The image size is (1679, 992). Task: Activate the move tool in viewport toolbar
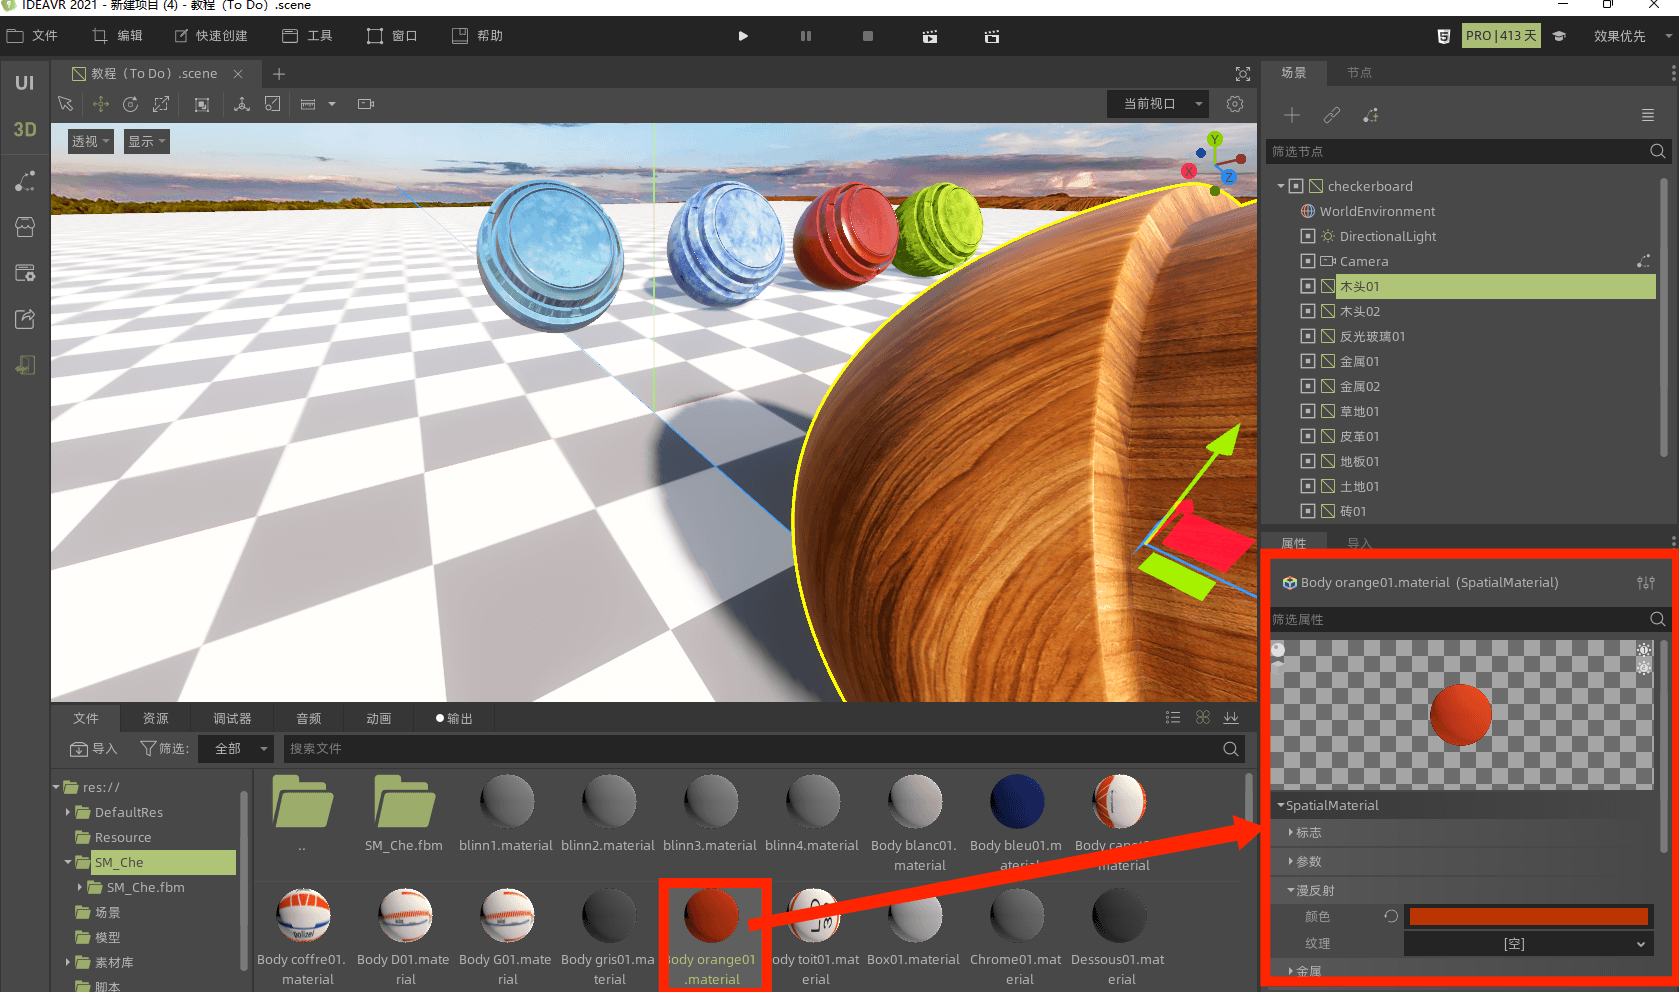(101, 104)
